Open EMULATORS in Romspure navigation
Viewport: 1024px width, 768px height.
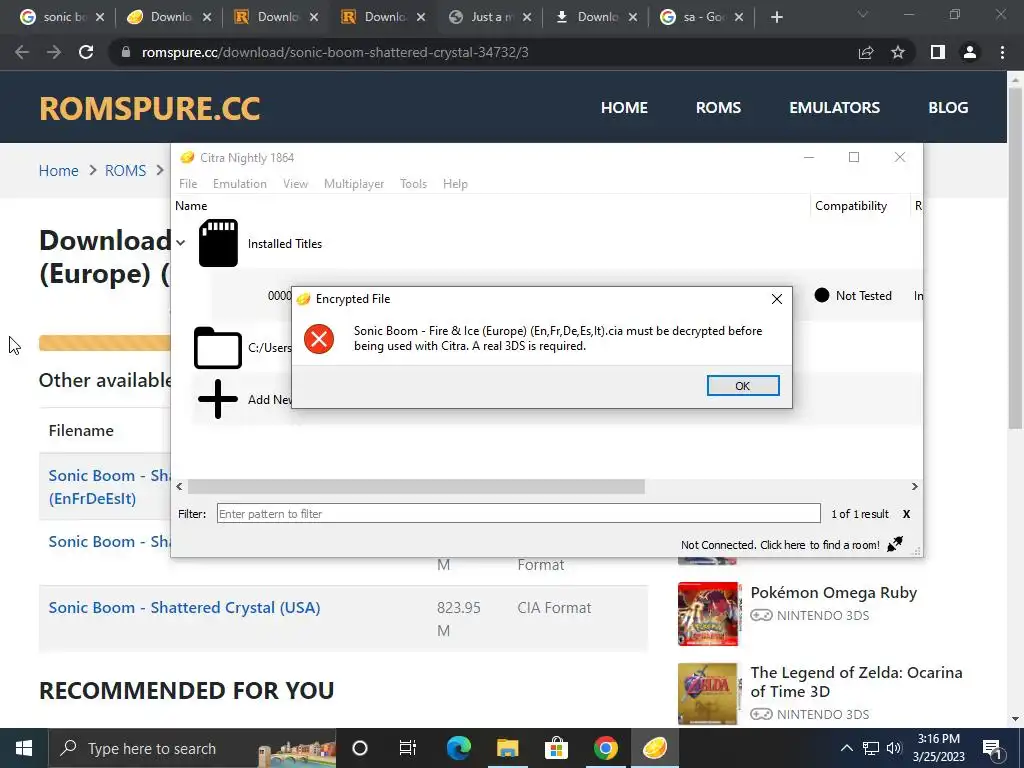[835, 108]
